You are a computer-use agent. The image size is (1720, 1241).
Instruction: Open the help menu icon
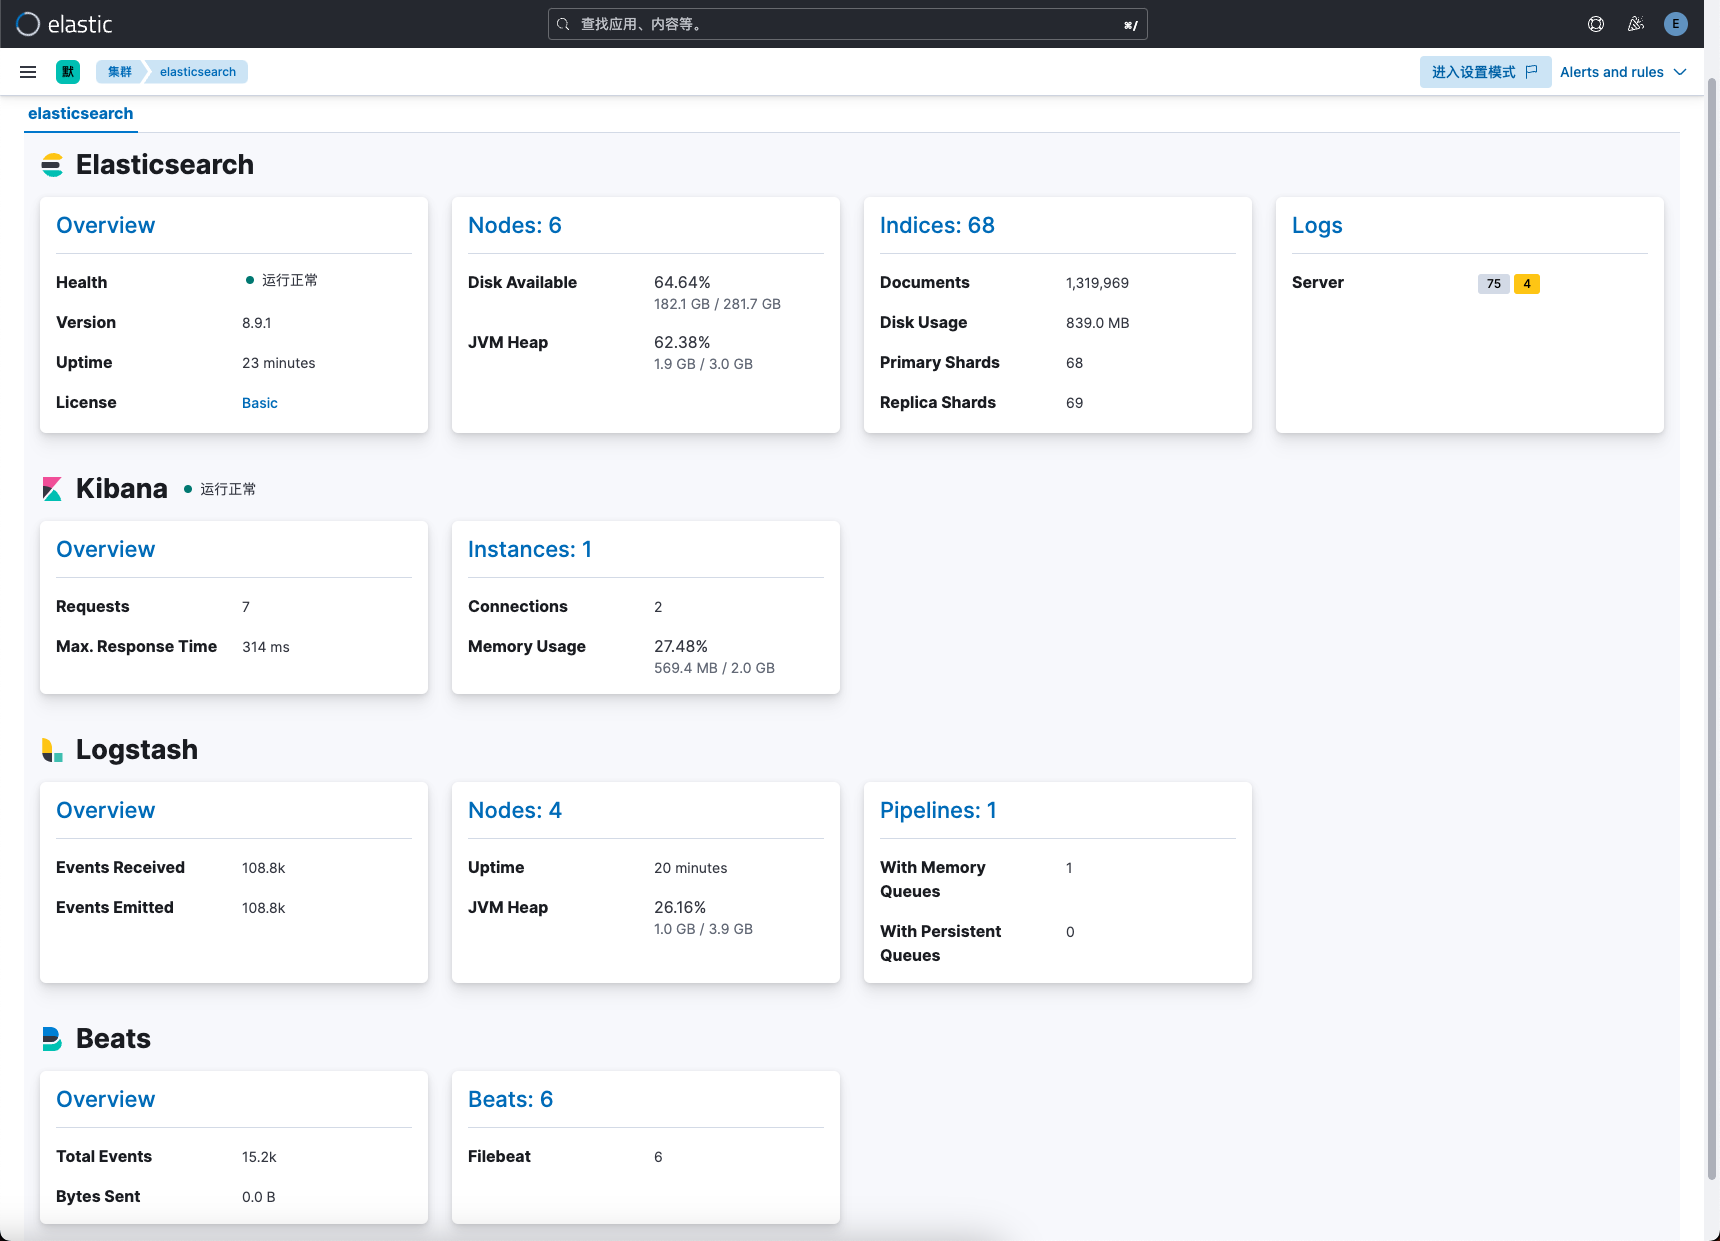pyautogui.click(x=1596, y=24)
